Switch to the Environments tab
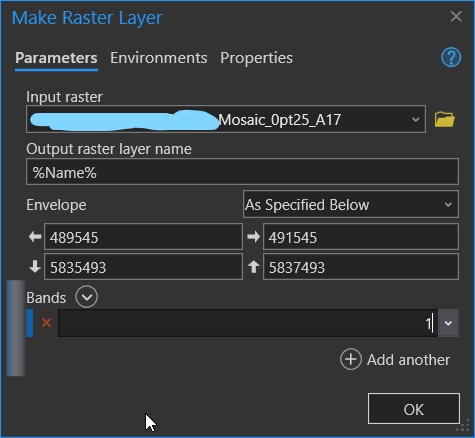This screenshot has width=475, height=438. click(159, 58)
